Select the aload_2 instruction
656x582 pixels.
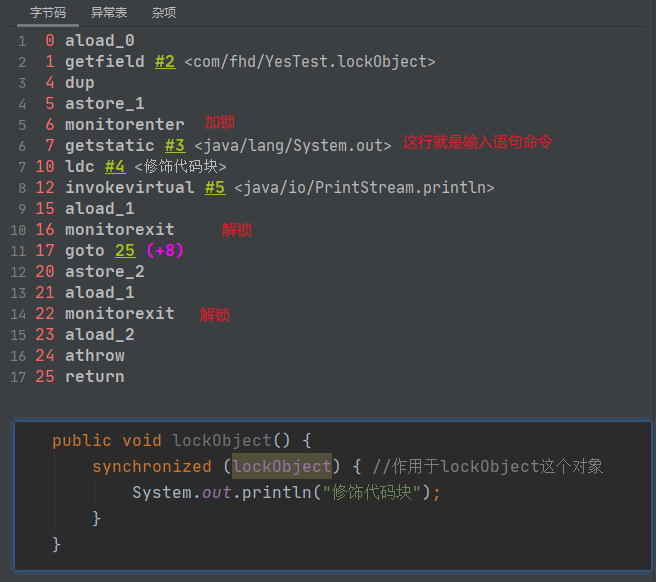tap(100, 334)
